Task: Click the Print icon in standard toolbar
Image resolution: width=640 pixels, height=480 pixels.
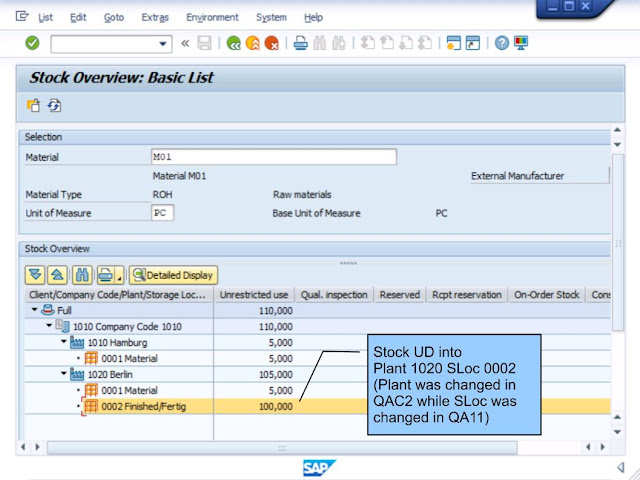Action: pos(300,43)
